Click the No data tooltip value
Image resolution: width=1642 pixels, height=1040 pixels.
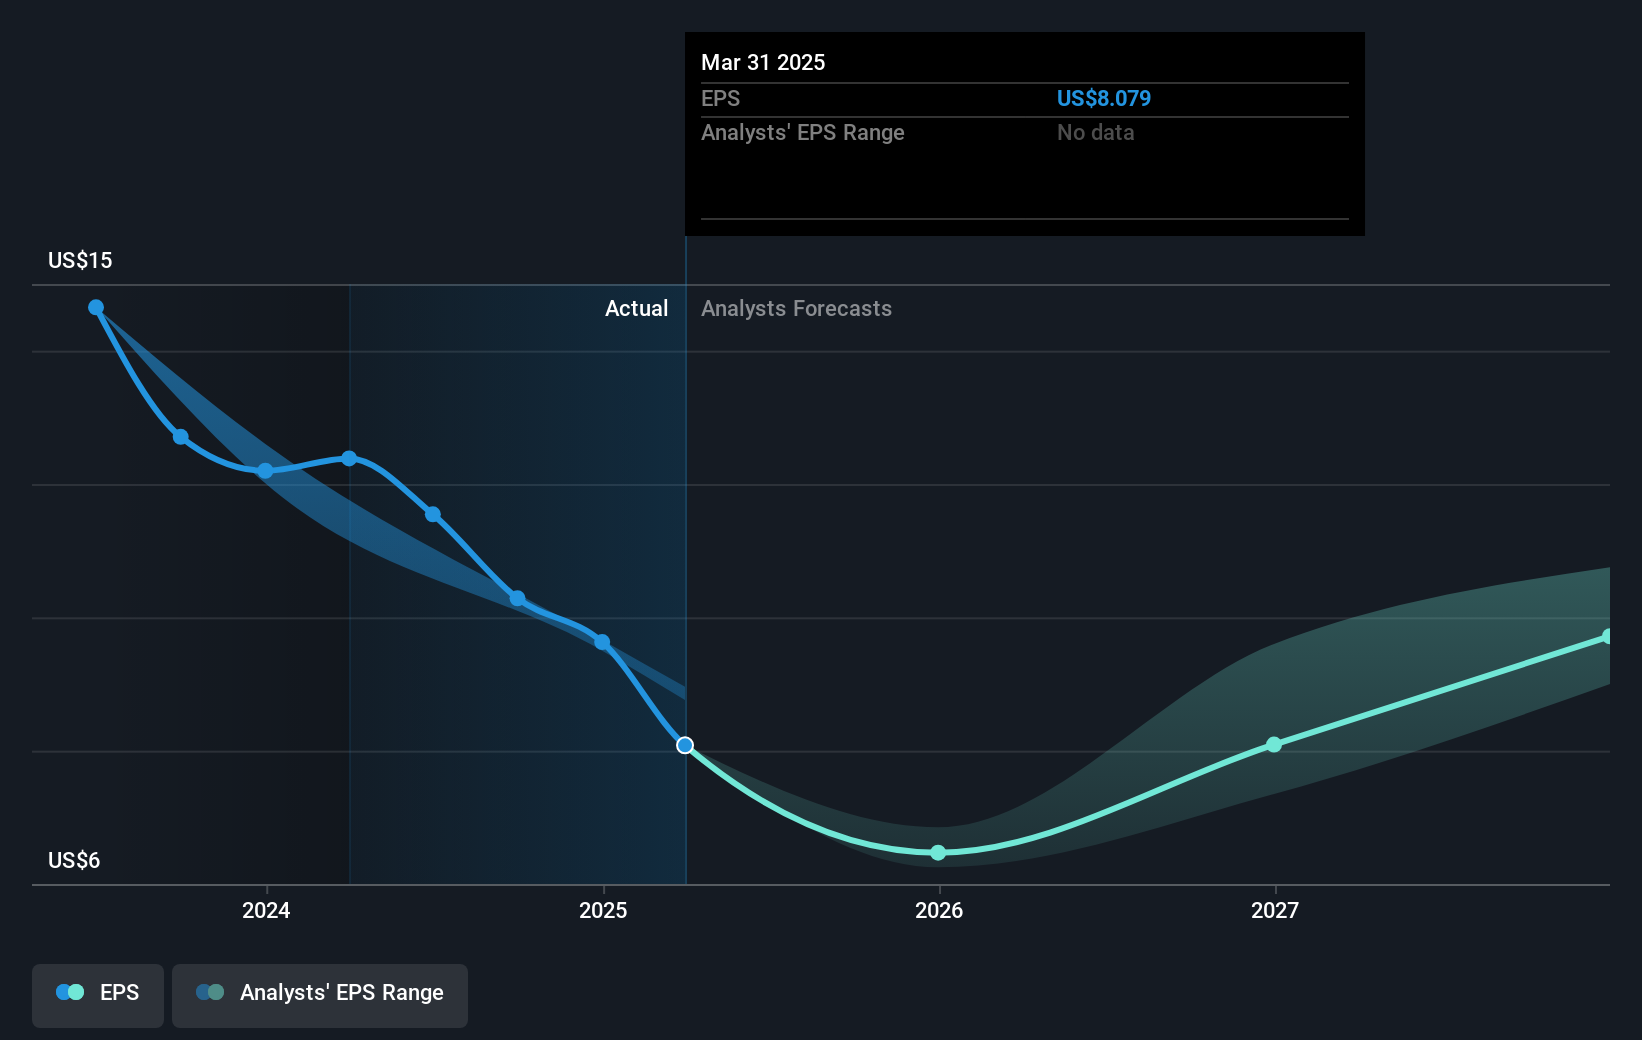click(x=1096, y=132)
